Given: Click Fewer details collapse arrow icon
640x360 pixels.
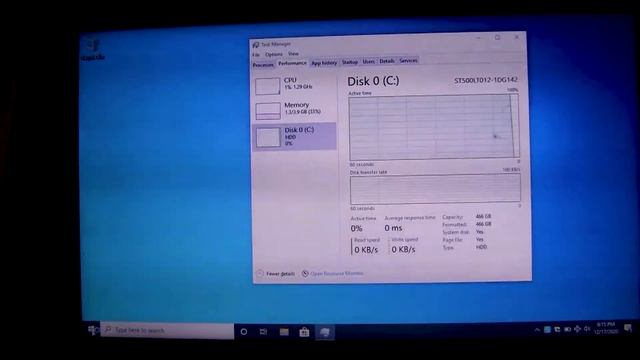Looking at the screenshot, I should coord(260,274).
